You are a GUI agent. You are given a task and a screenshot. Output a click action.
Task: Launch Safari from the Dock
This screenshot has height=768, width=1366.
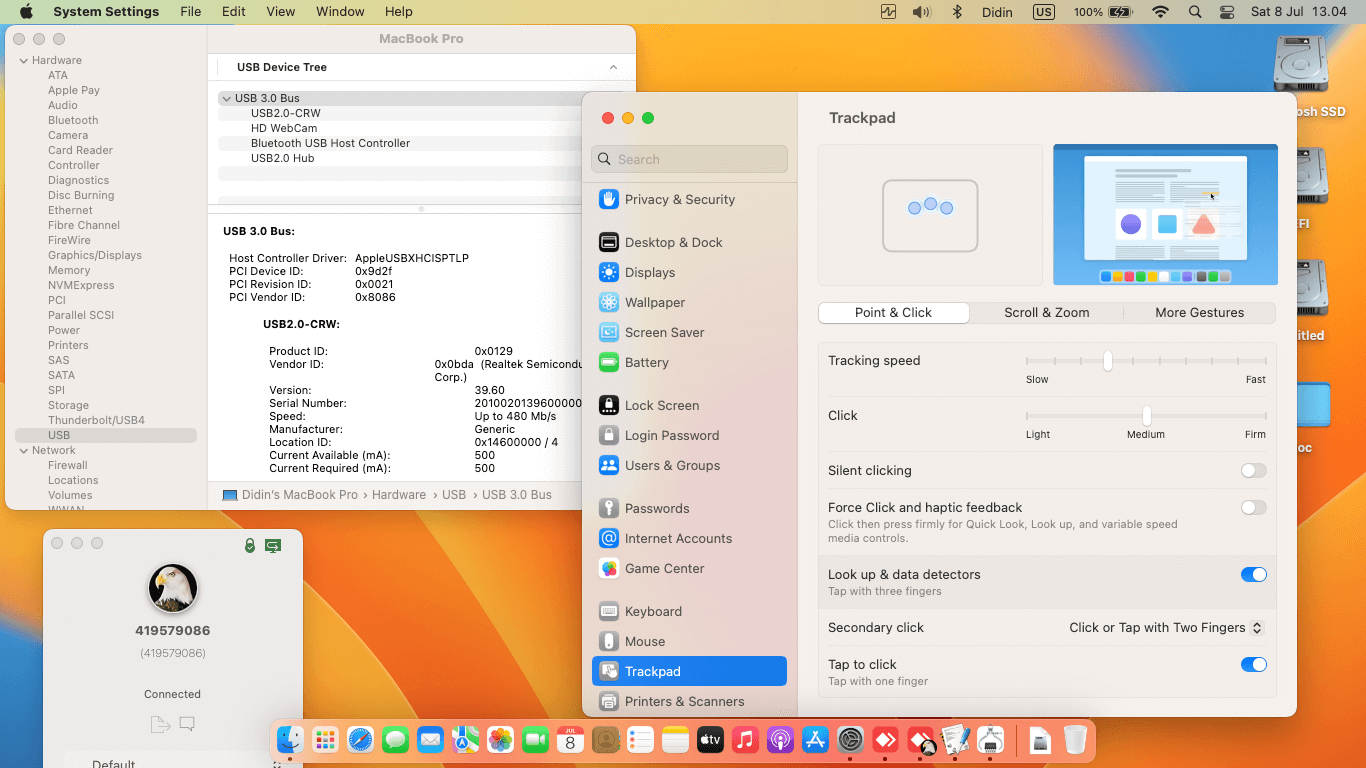(360, 740)
